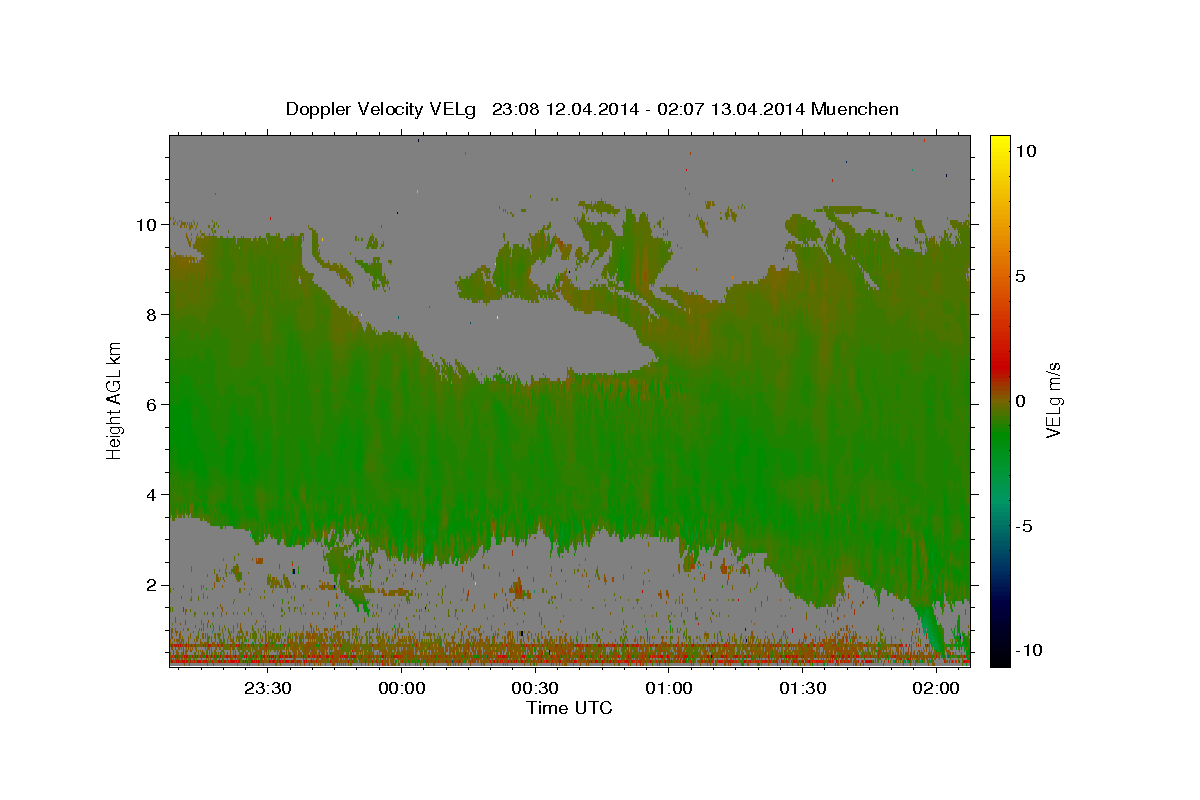Click the colorbar value label 10
This screenshot has height=800, width=1200.
(1026, 151)
